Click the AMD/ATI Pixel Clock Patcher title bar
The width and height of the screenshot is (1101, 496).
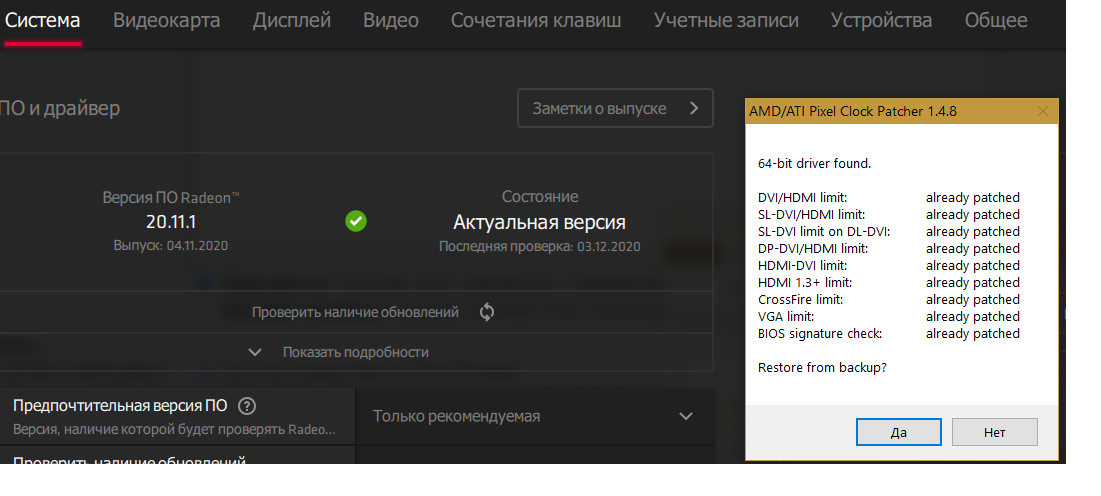(880, 111)
